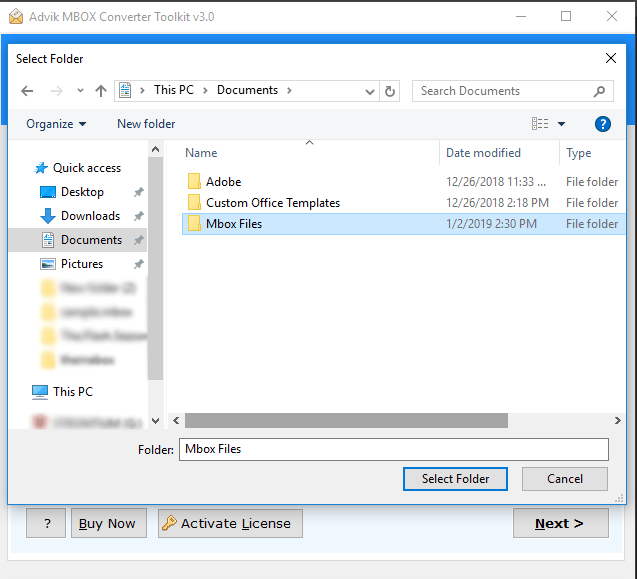This screenshot has height=579, width=637.
Task: Click the forward navigation arrow
Action: coord(56,91)
